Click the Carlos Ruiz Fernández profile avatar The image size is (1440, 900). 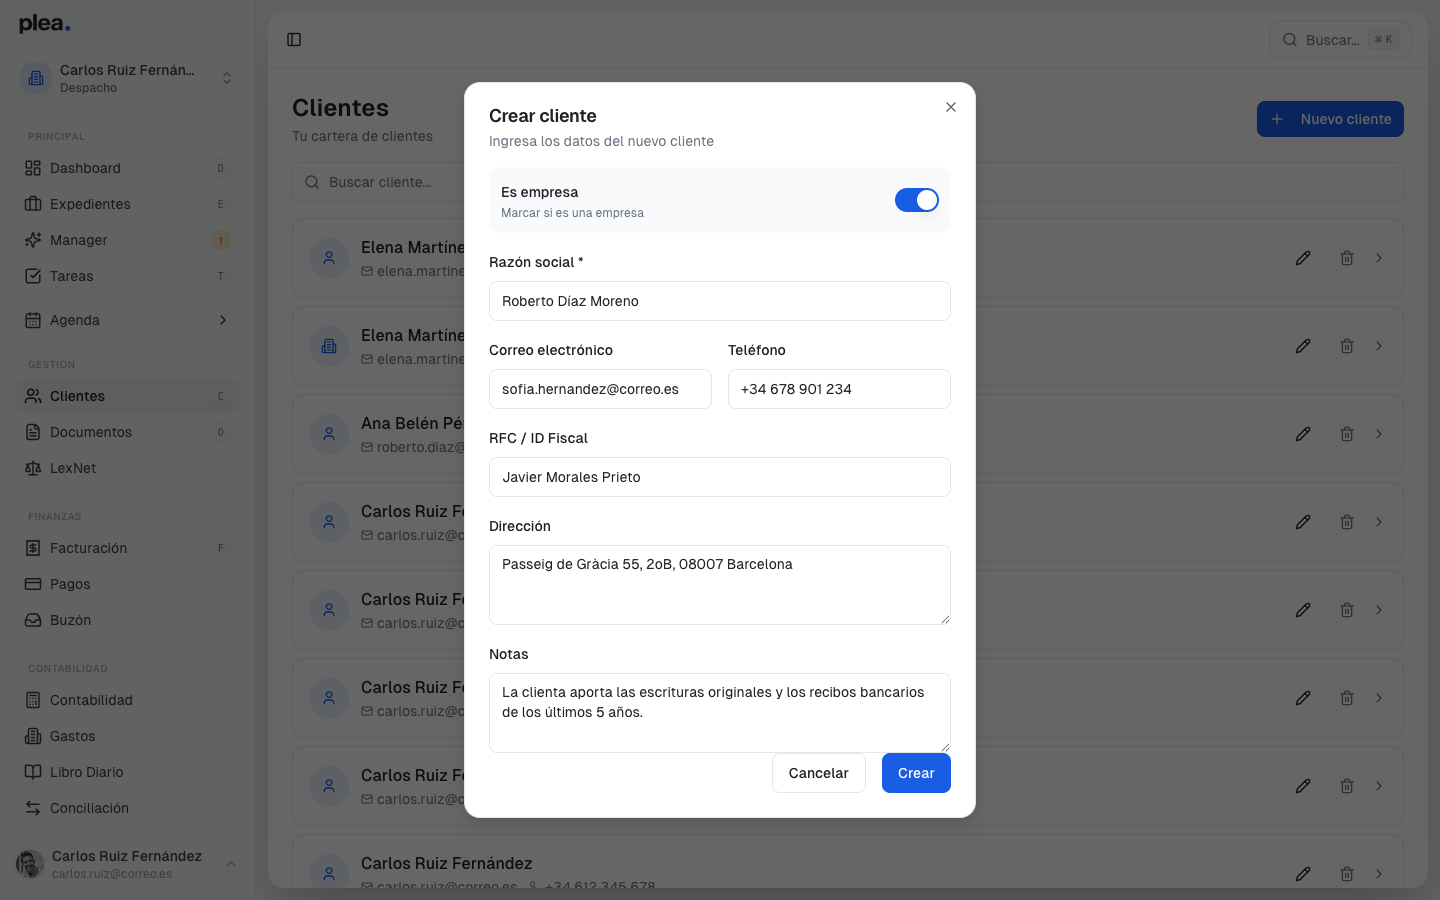click(30, 864)
